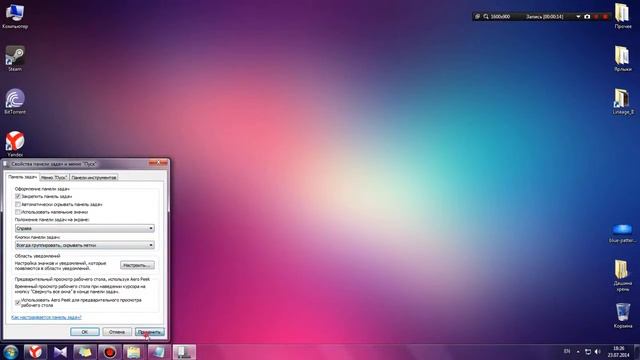Open the taskbar clock and date
This screenshot has height=360, width=640.
(x=618, y=352)
